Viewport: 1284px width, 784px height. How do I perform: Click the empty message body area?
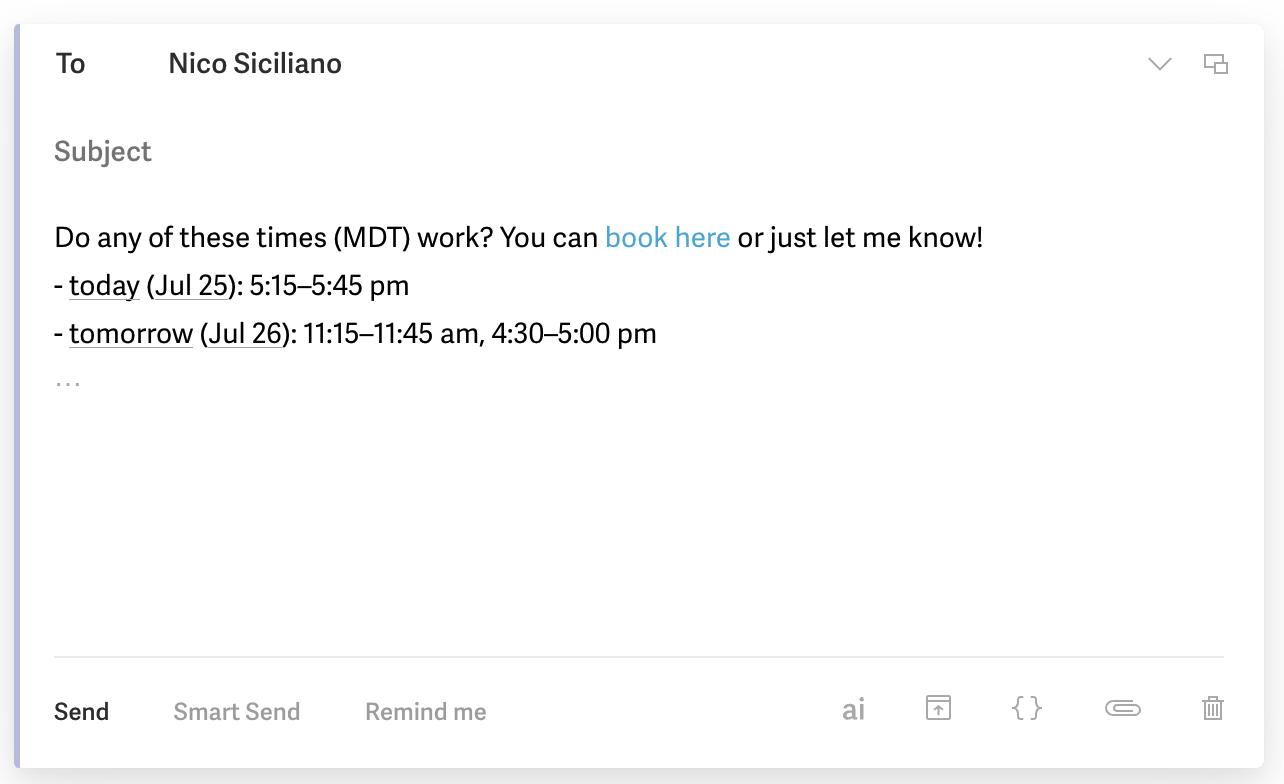[x=639, y=520]
